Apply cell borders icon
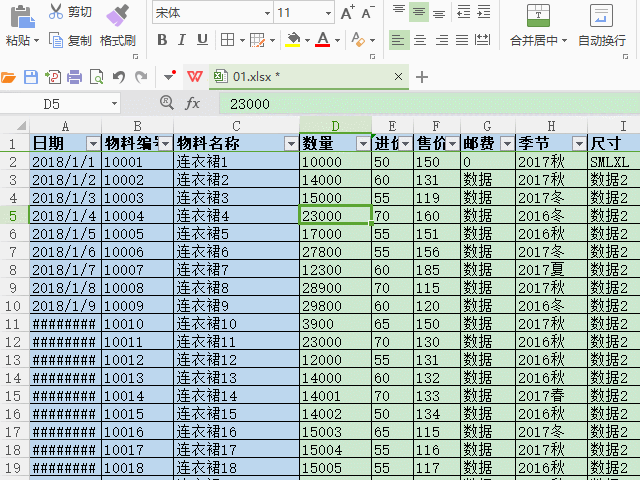Image resolution: width=640 pixels, height=480 pixels. tap(227, 40)
